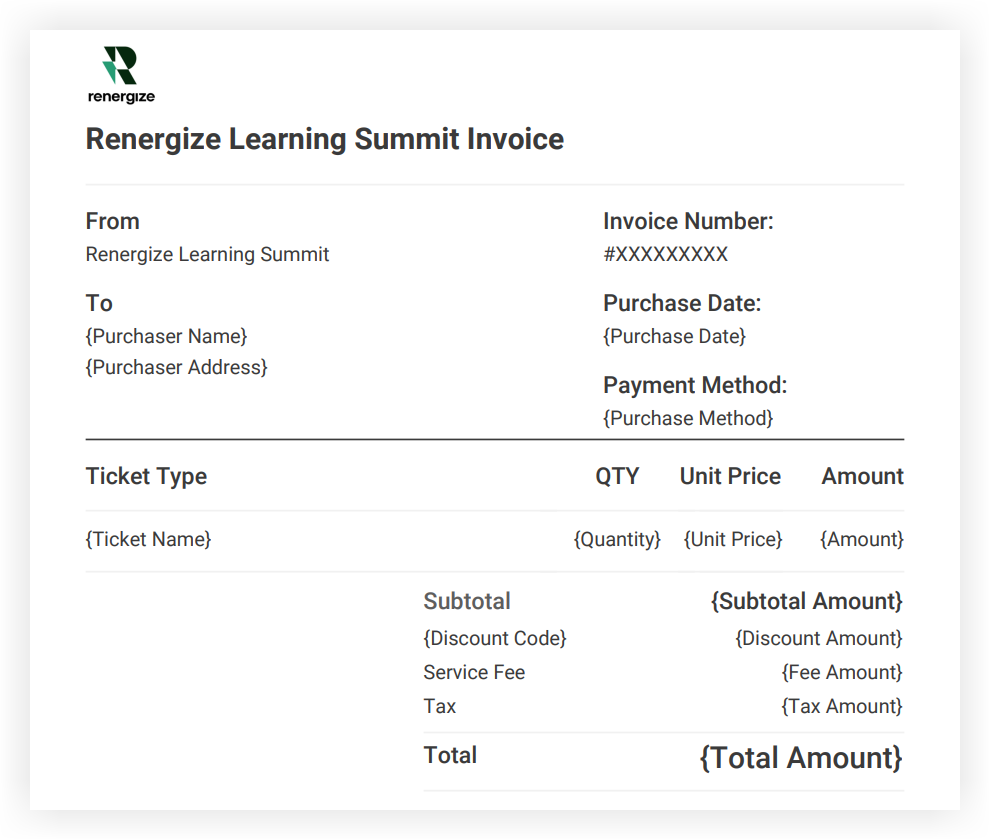Select 'Renergize Learning Summit' sender name

207,254
